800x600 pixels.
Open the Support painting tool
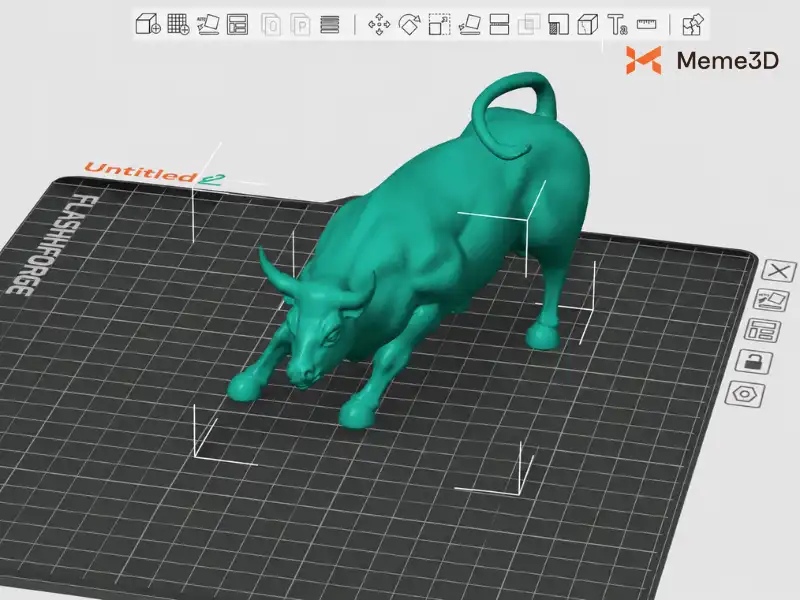(559, 24)
